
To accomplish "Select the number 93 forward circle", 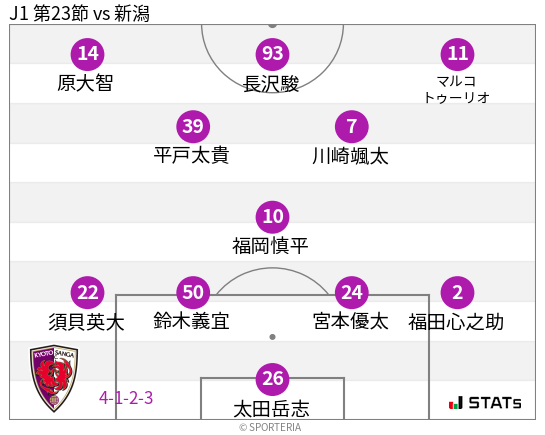I will click(272, 54).
